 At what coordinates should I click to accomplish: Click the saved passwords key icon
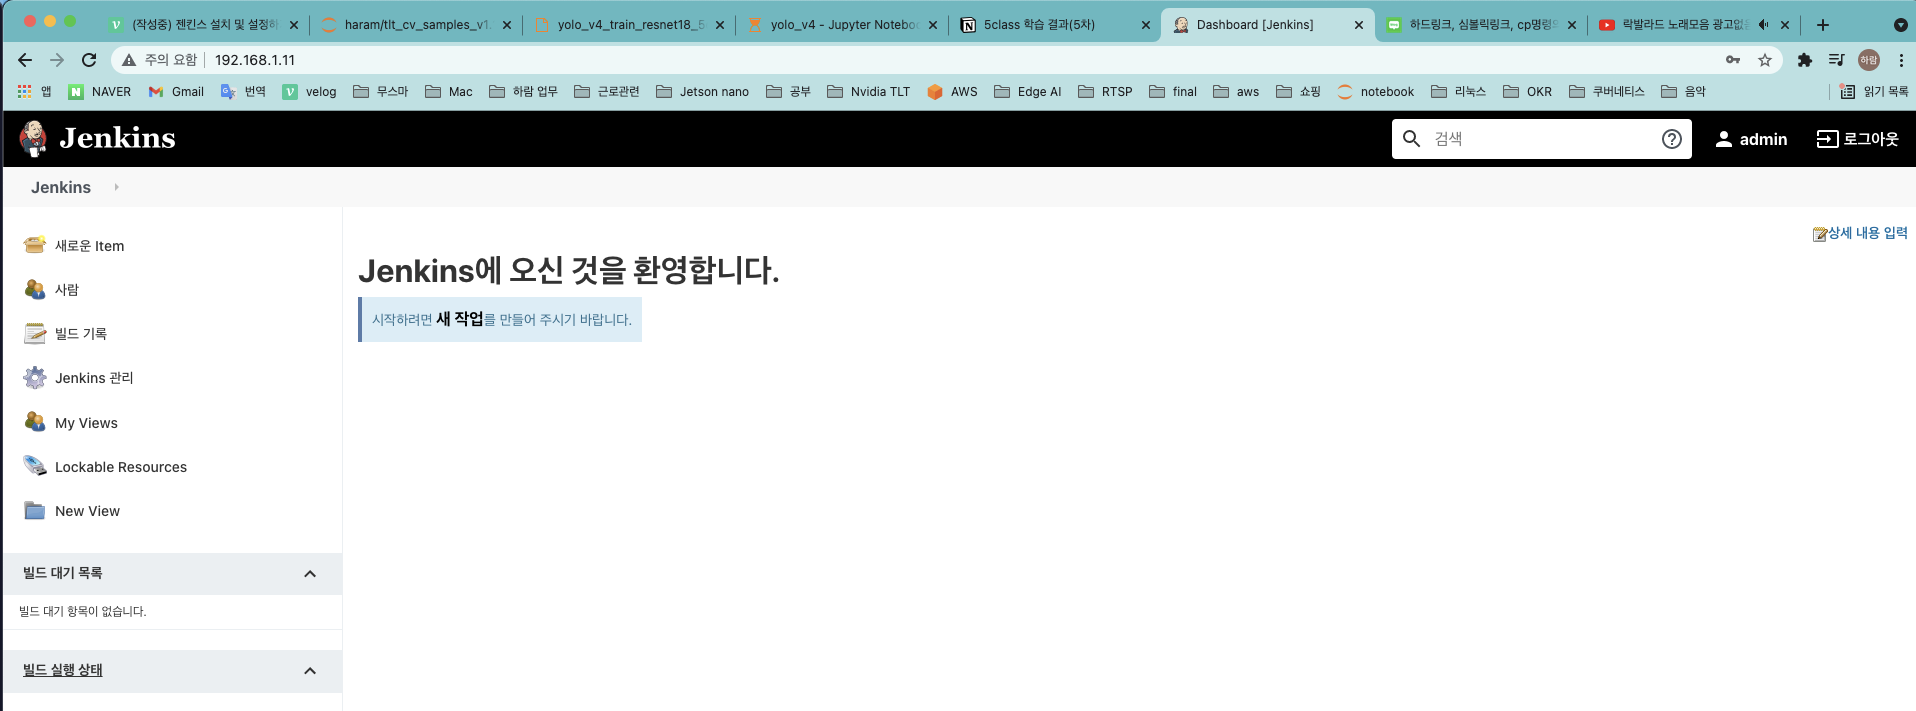click(x=1733, y=60)
